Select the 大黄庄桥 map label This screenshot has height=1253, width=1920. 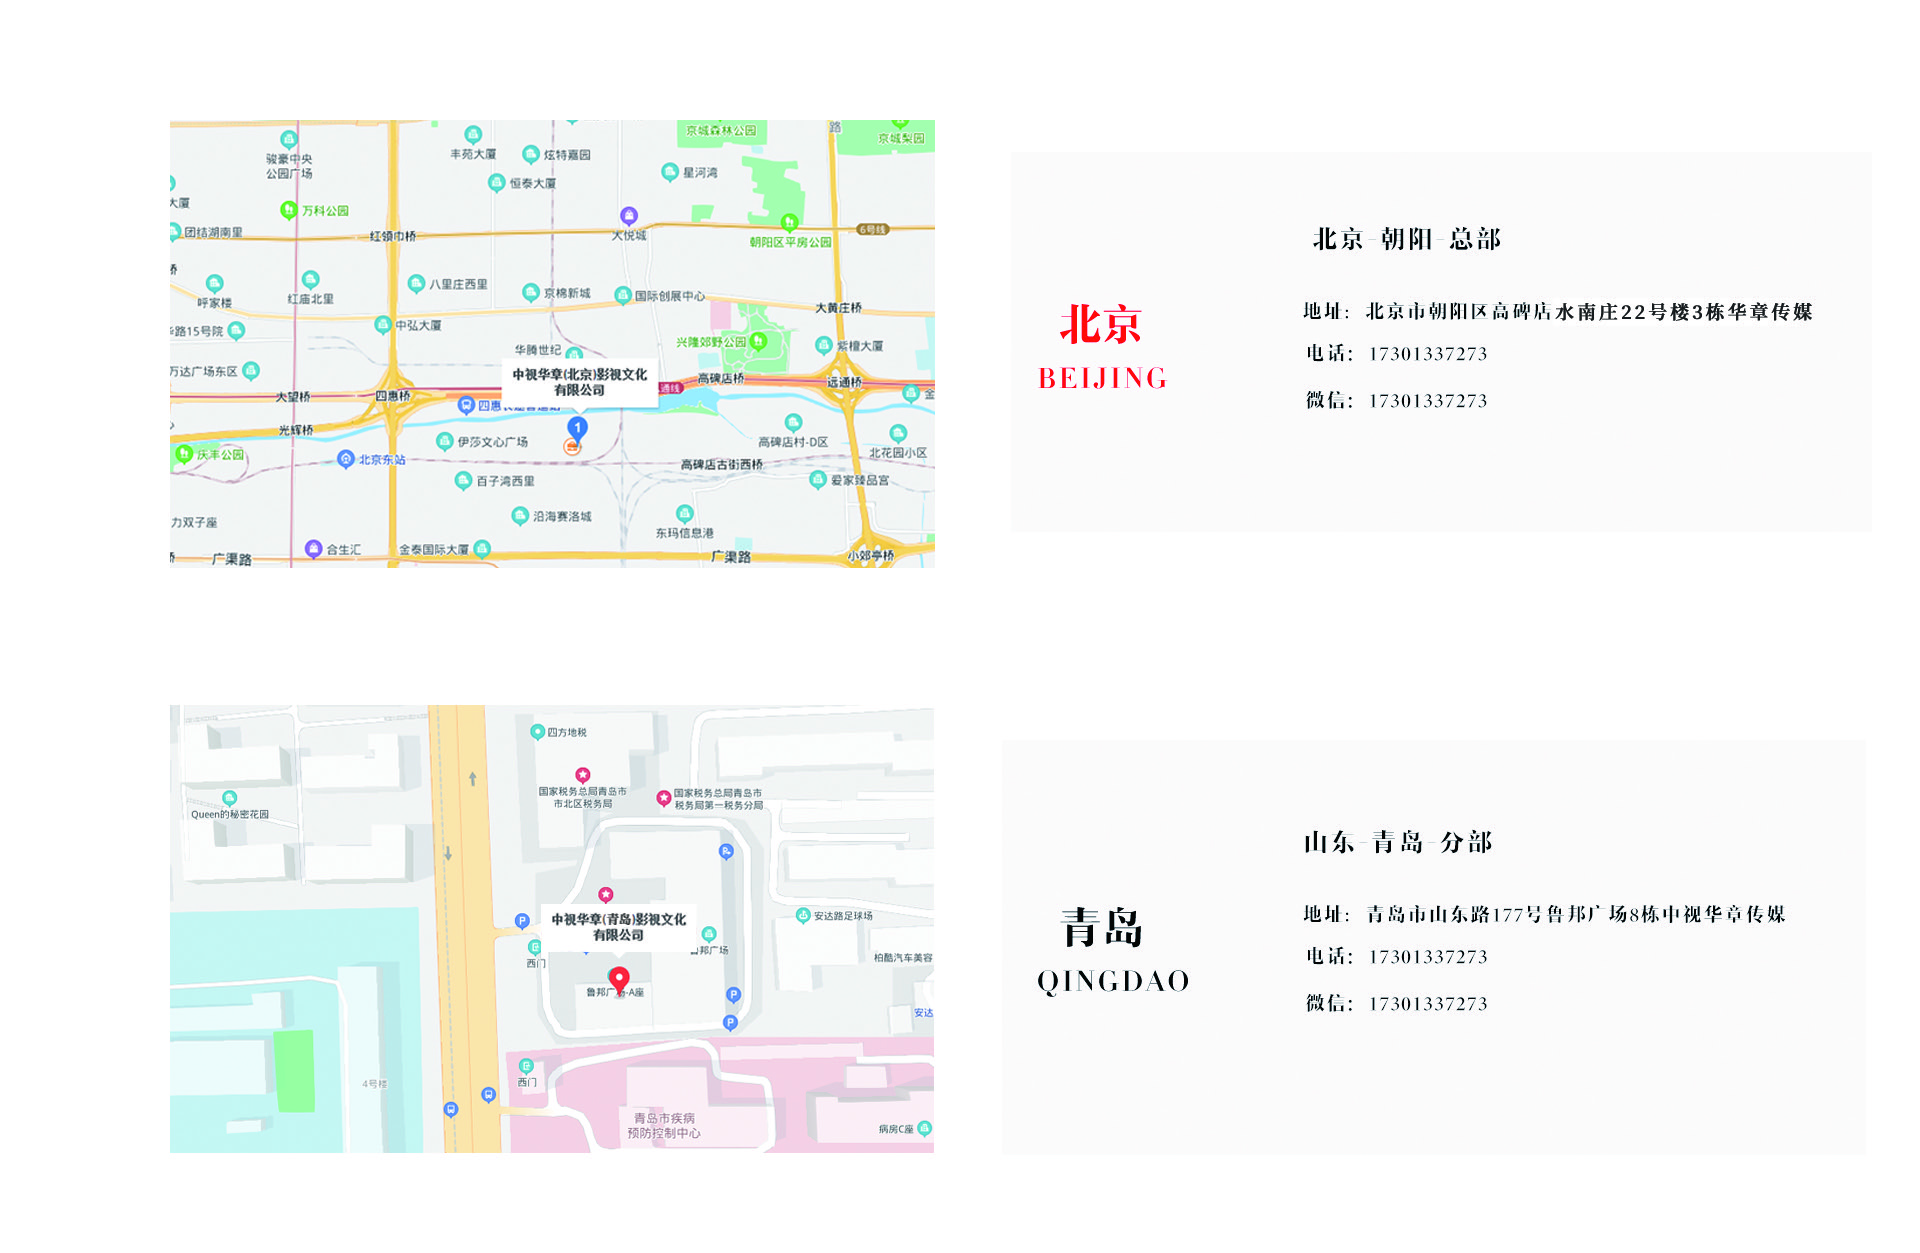pos(838,307)
